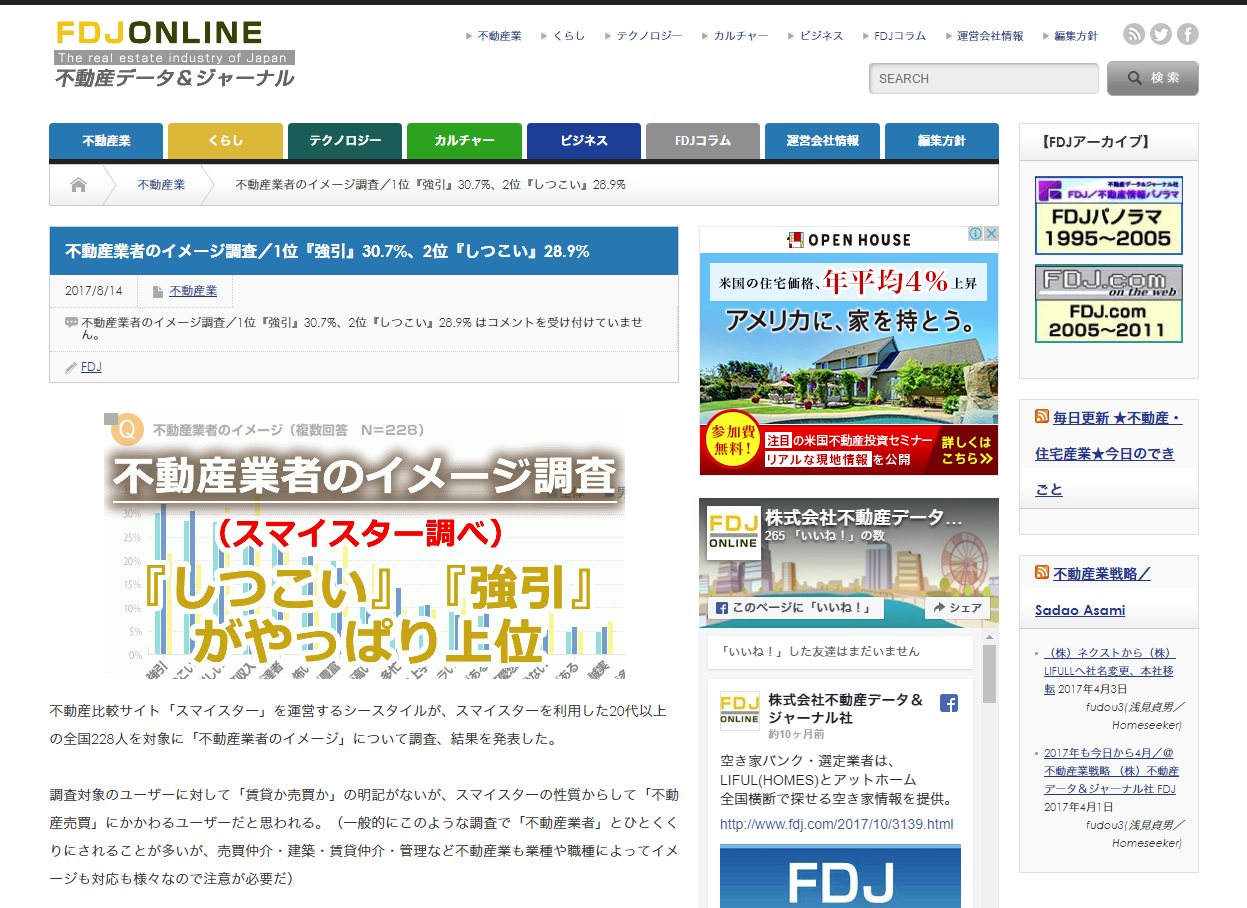This screenshot has height=908, width=1247.
Task: Select ビジネス in top header menu
Action: pos(821,36)
